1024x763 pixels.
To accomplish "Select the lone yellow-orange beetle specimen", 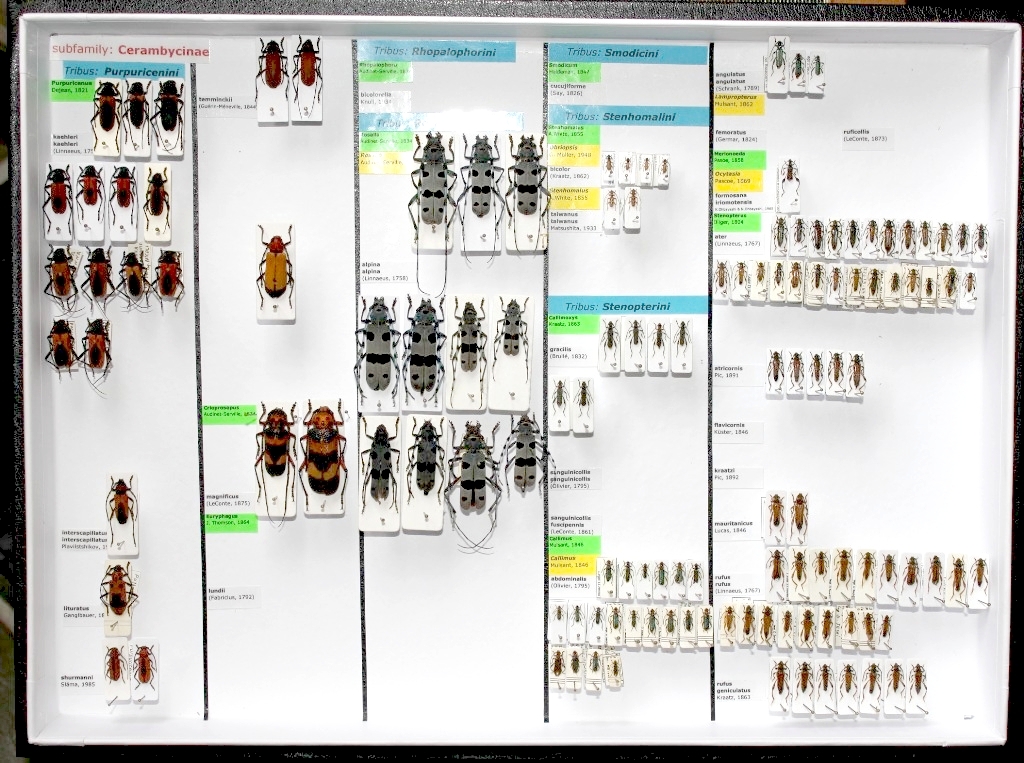I will (x=275, y=270).
